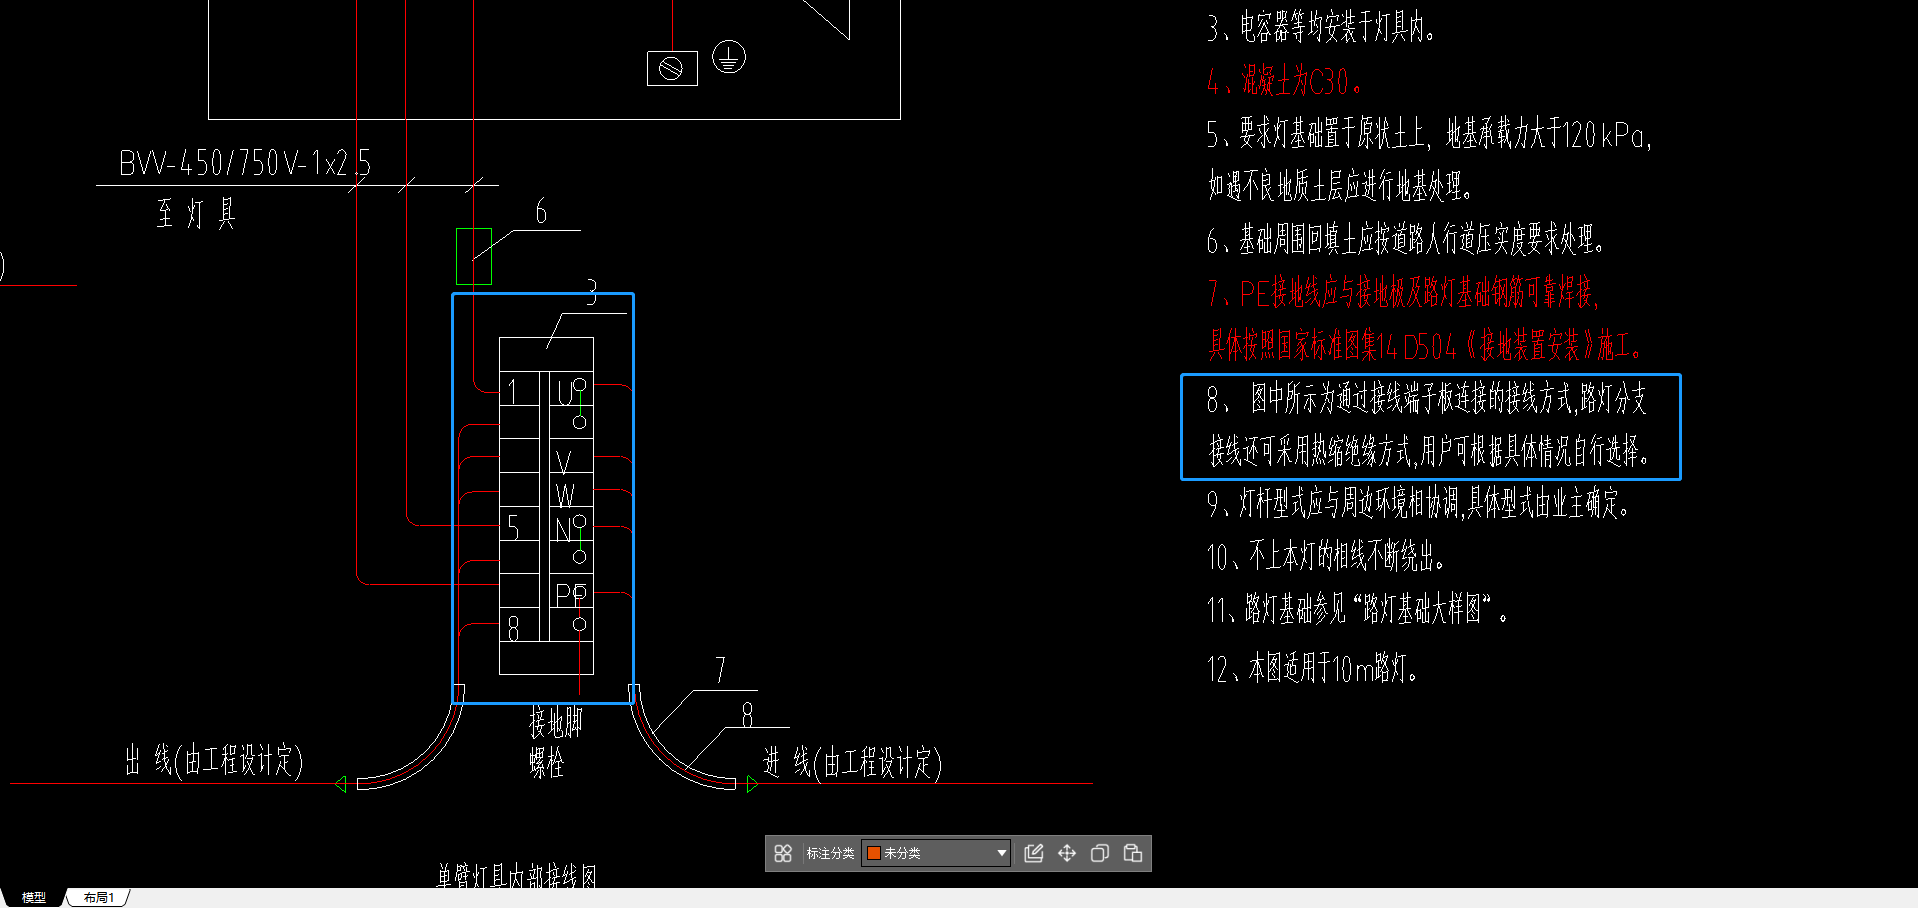
Task: Click terminal number 5 on the block
Action: coord(513,527)
